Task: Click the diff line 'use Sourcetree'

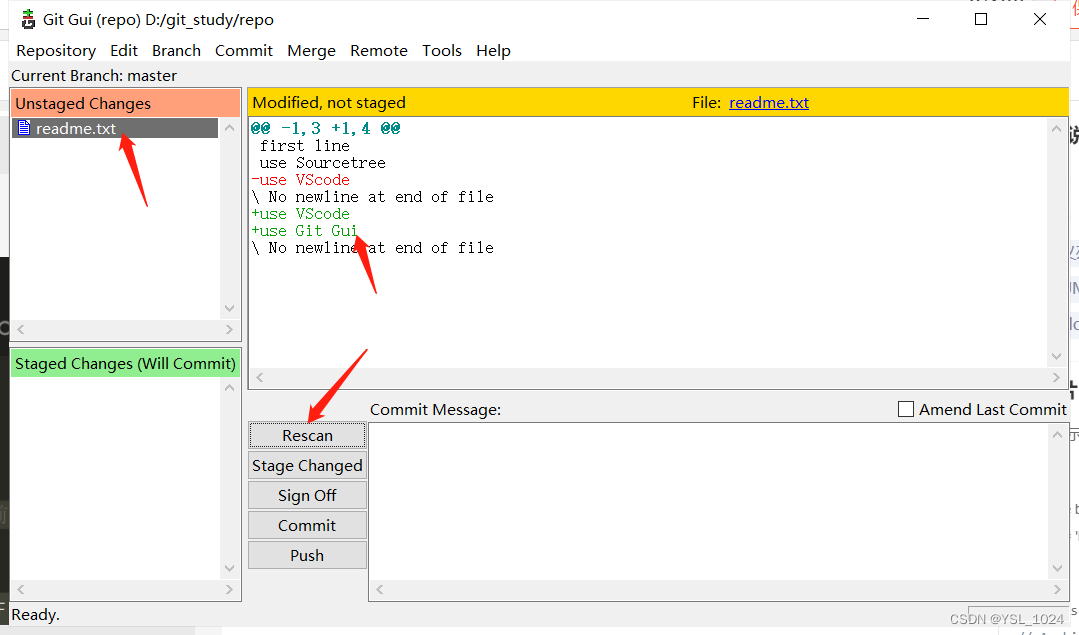Action: click(x=322, y=163)
